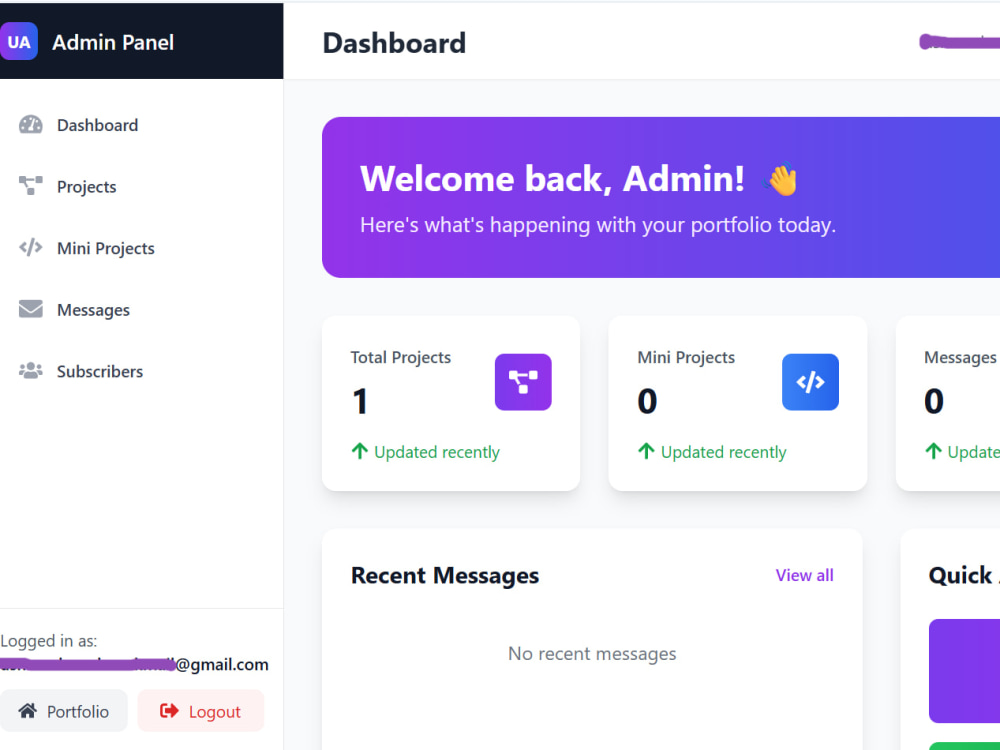The width and height of the screenshot is (1000, 750).
Task: Click the logged-in gmail.com email address
Action: click(134, 665)
